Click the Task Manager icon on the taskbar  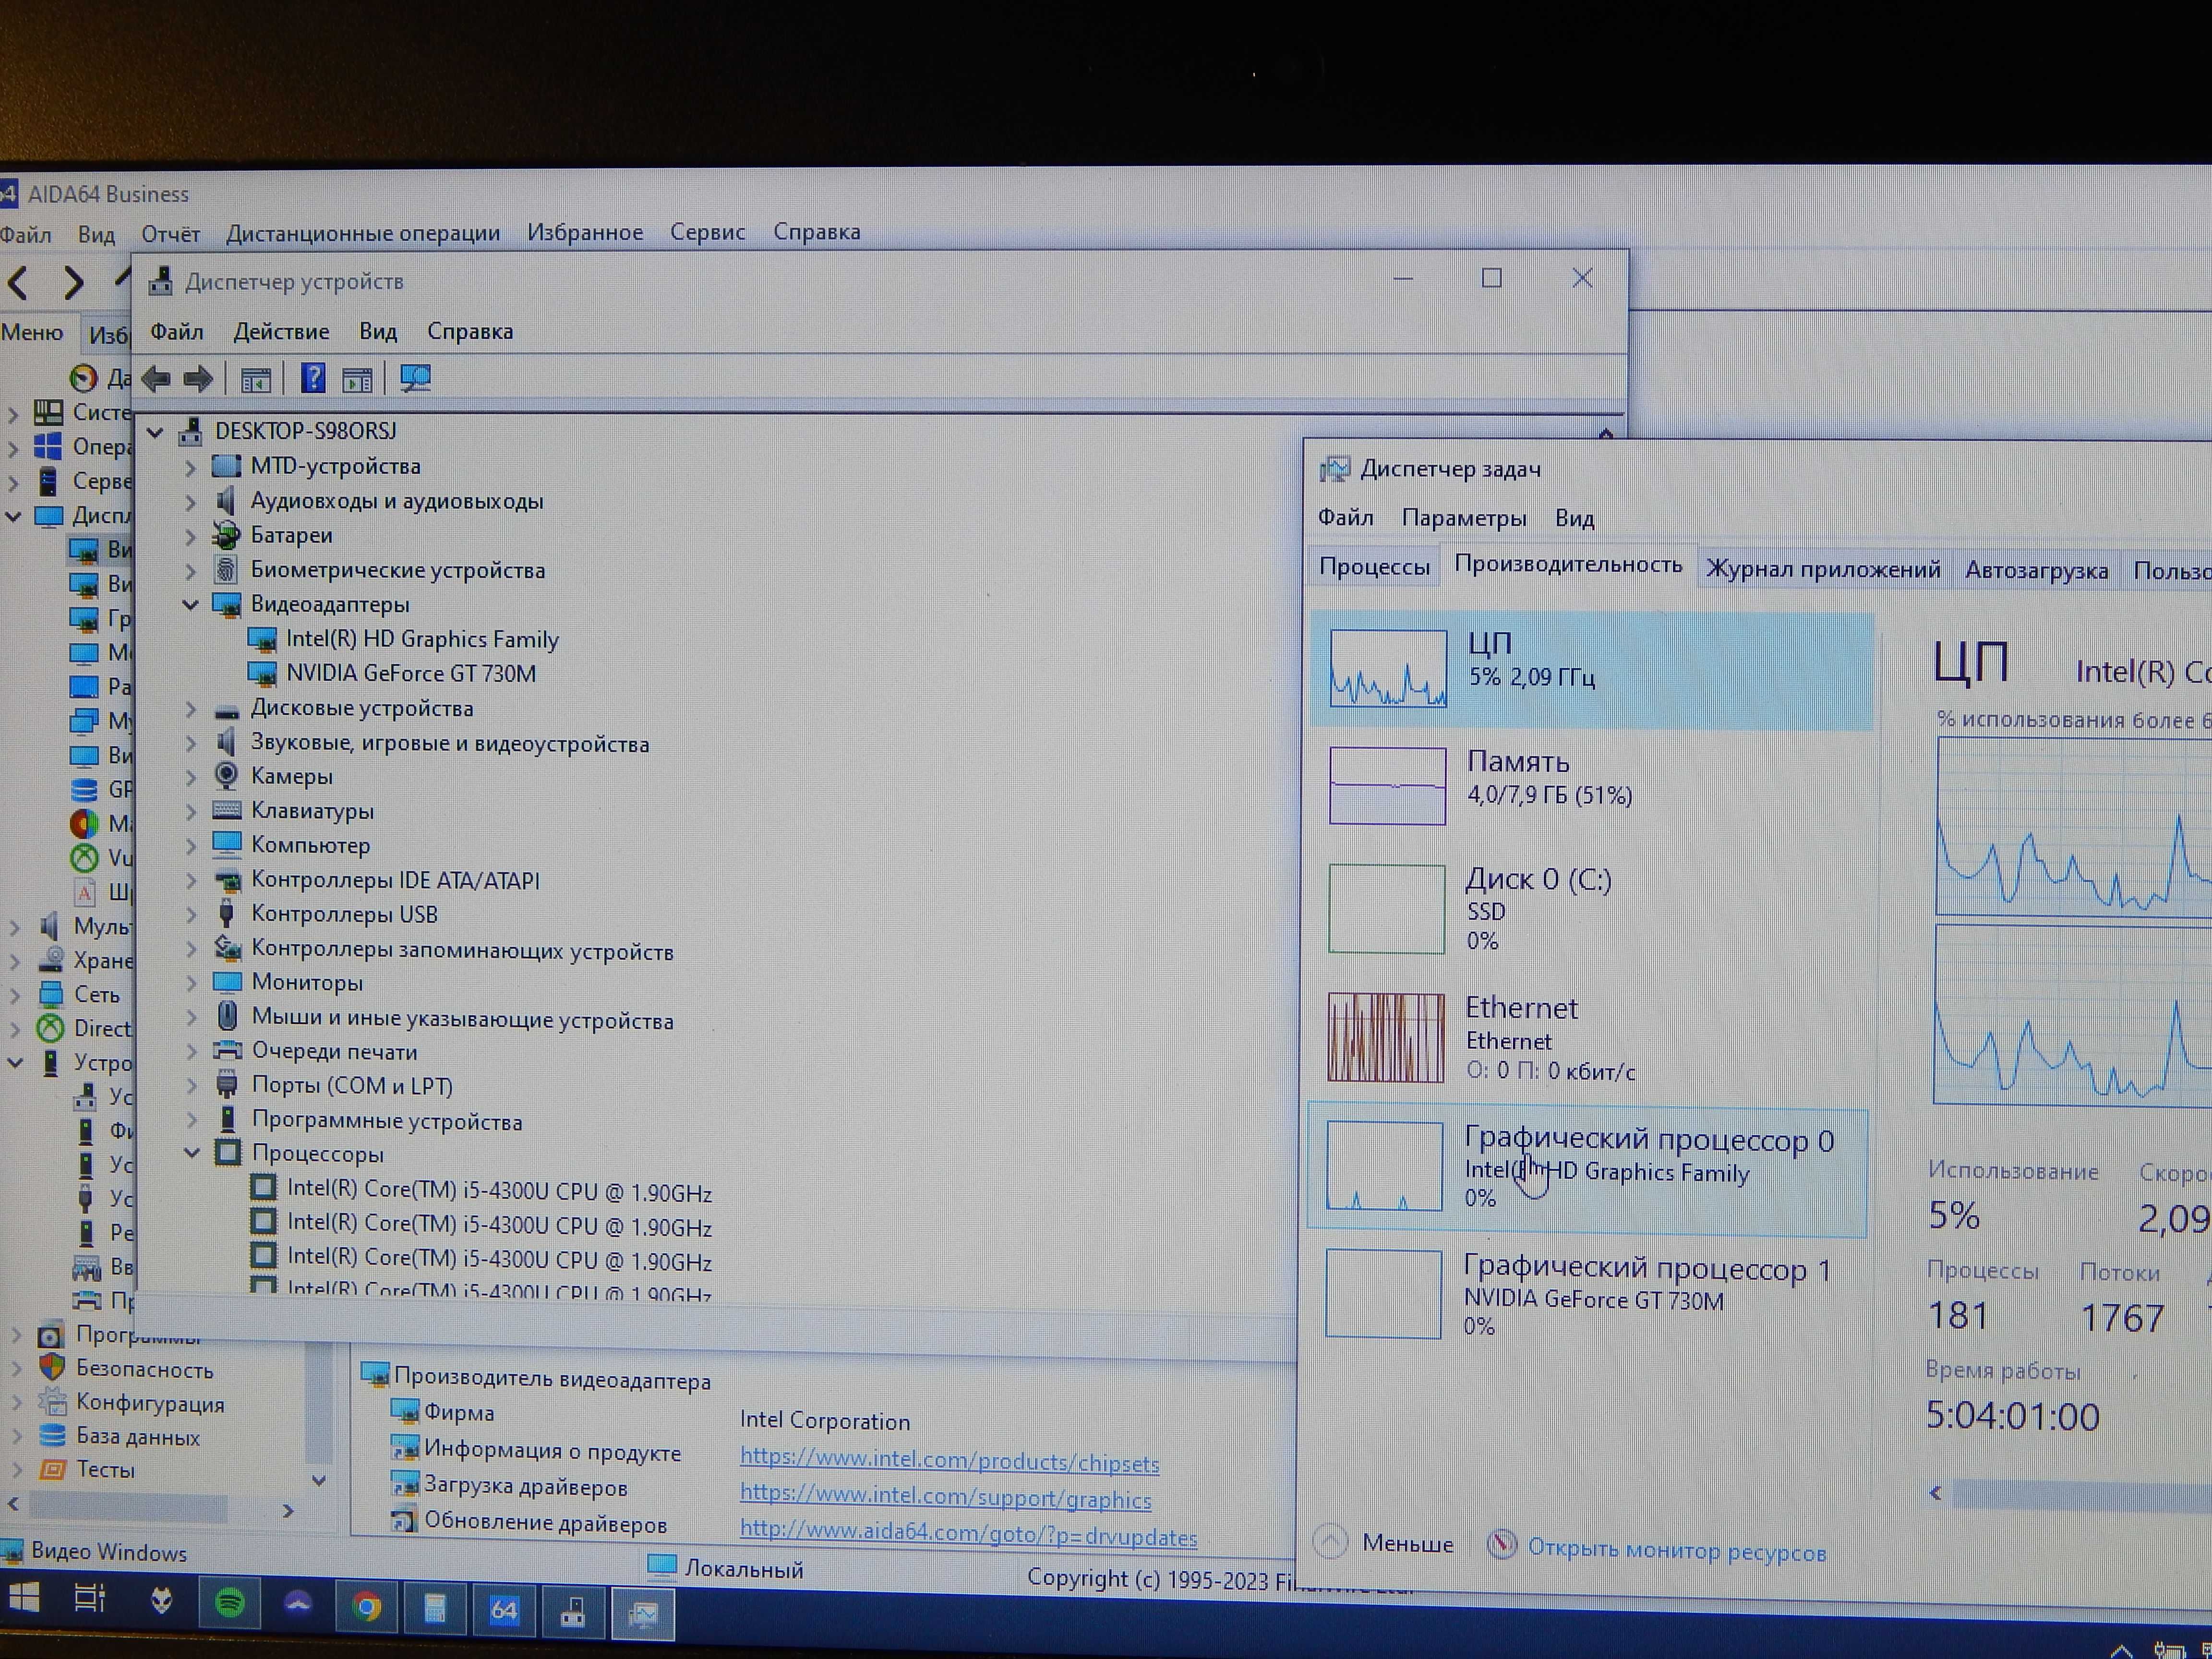(642, 1614)
